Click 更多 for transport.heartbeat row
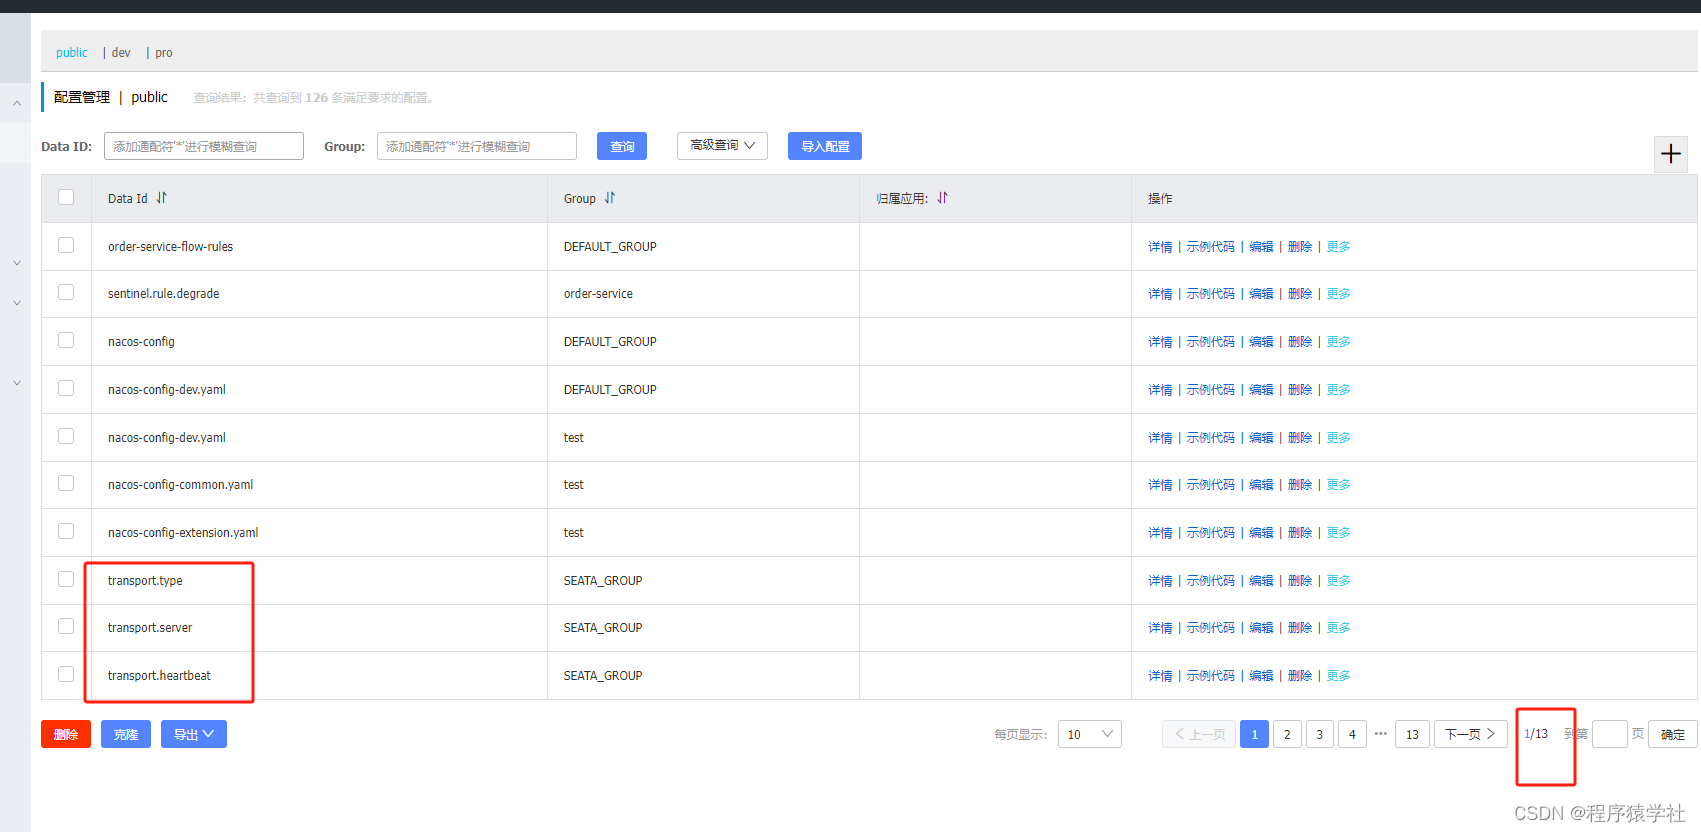 point(1339,676)
